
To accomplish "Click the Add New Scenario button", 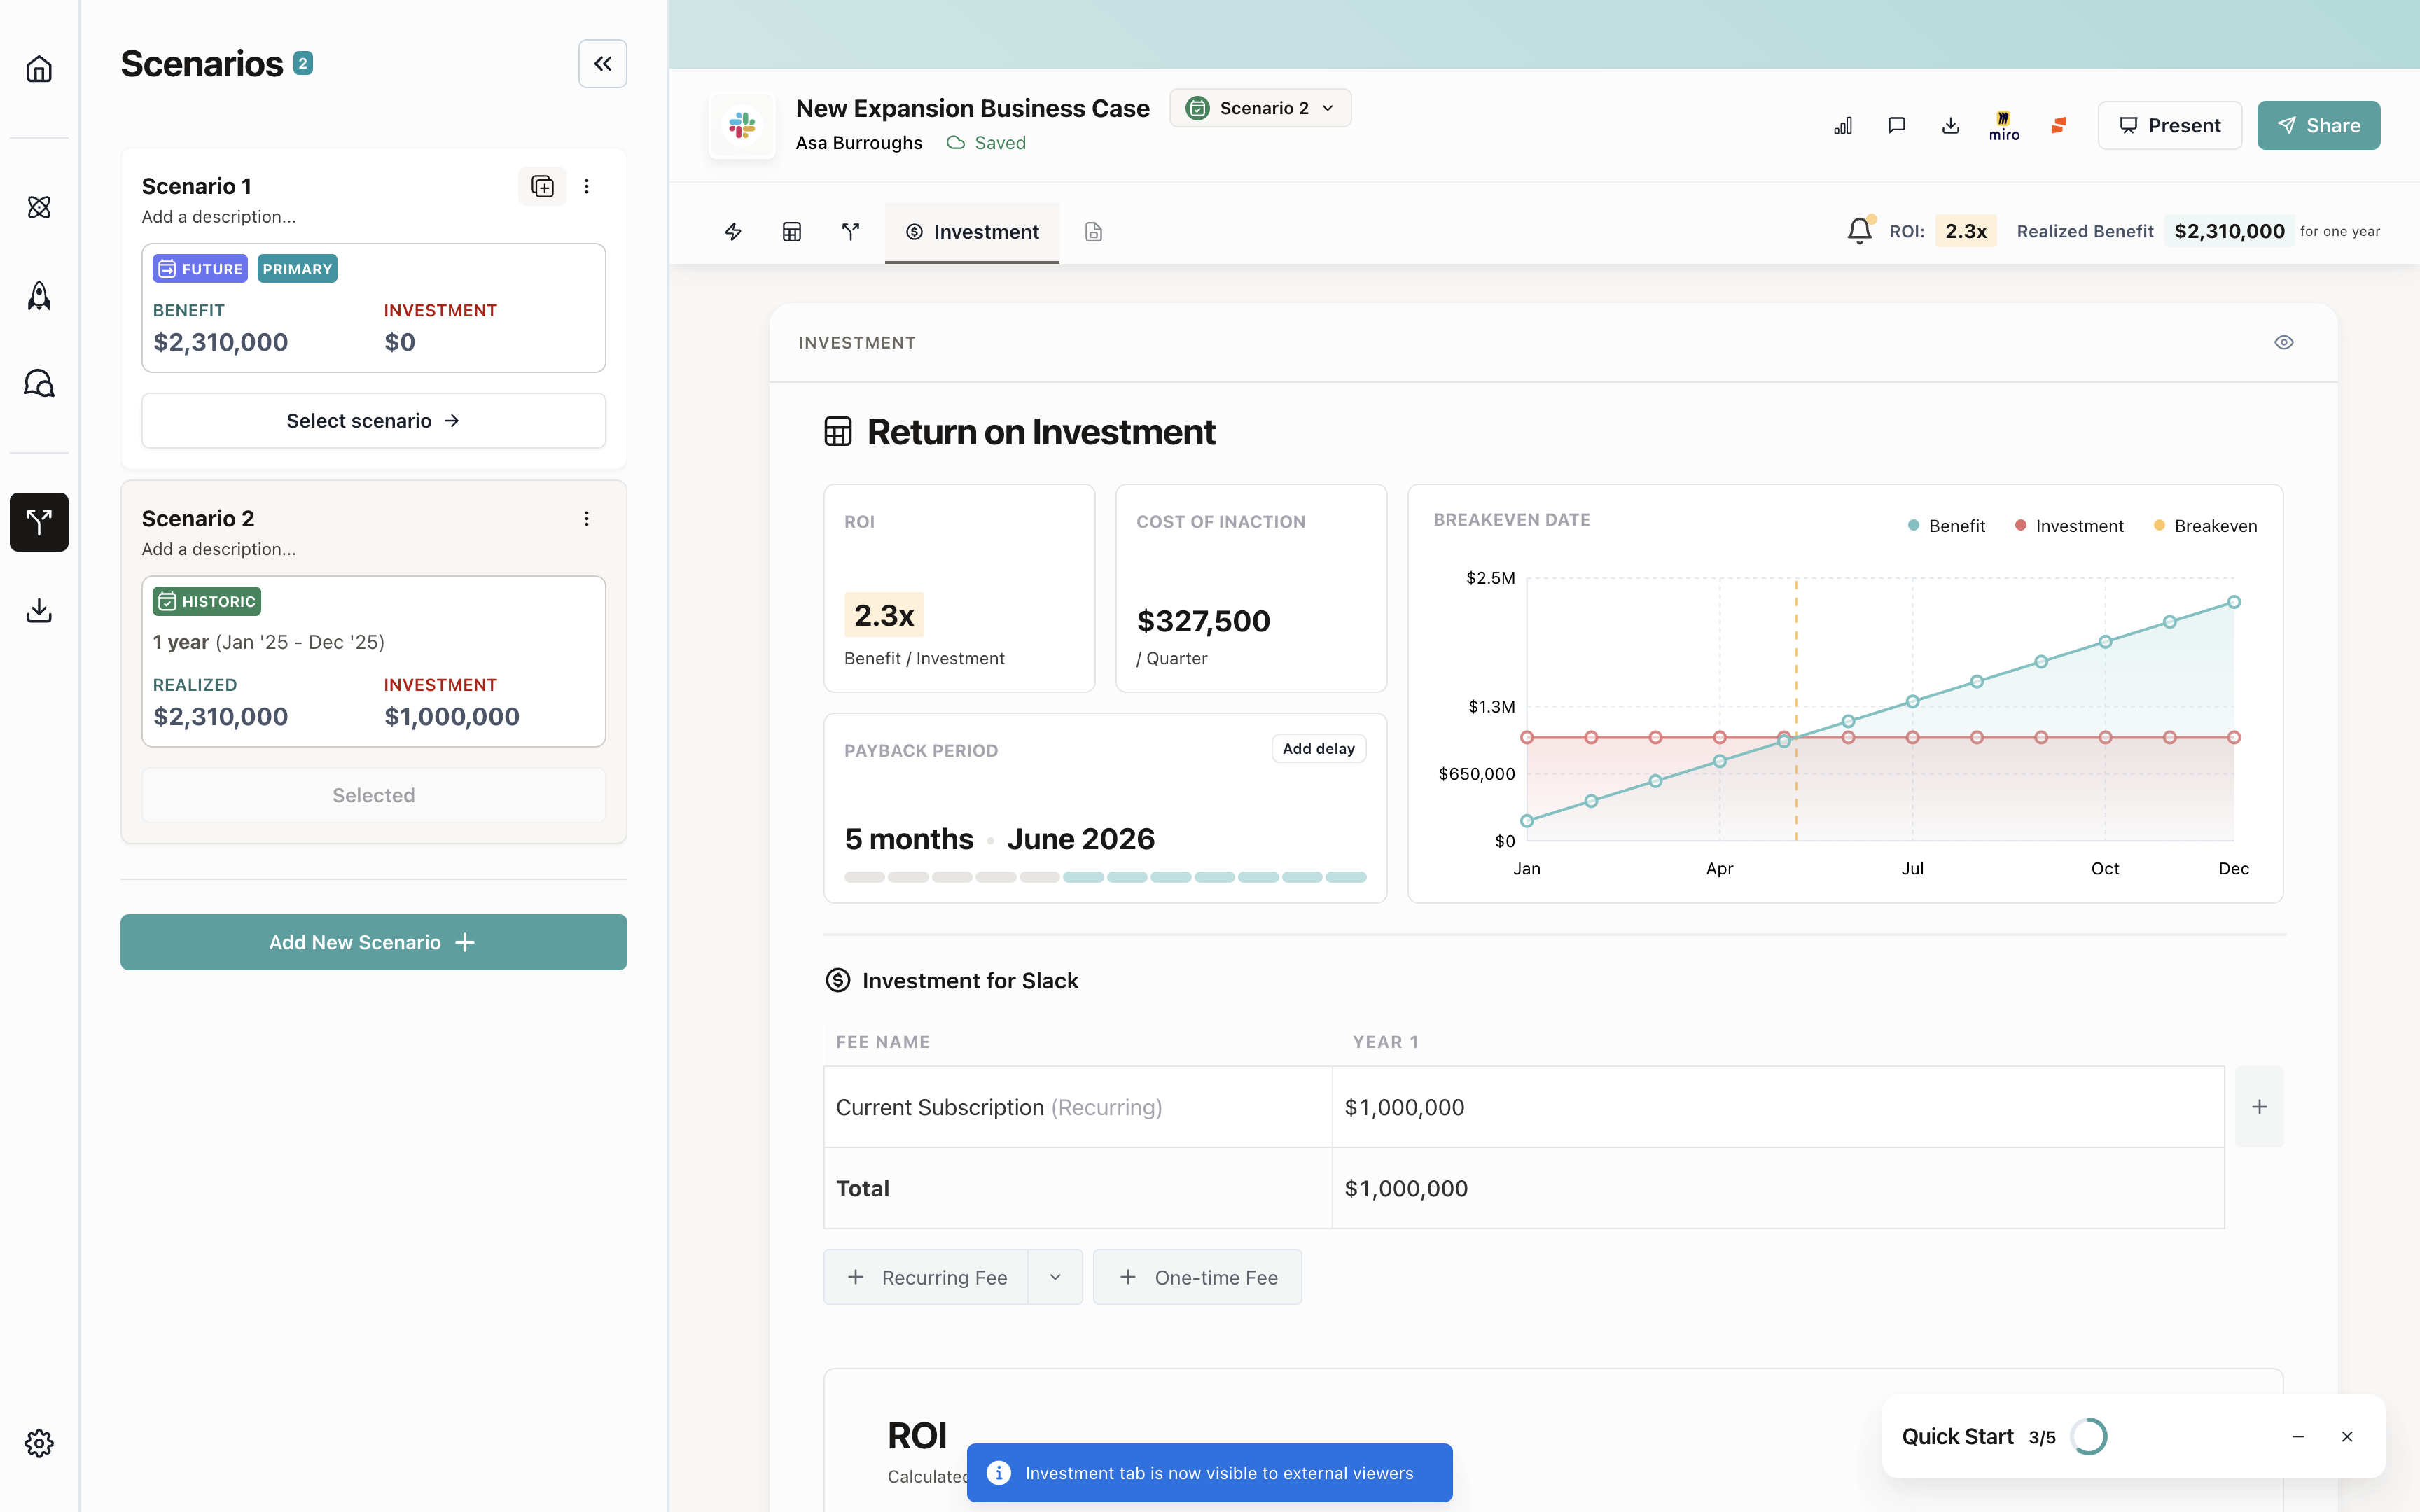I will pyautogui.click(x=373, y=942).
